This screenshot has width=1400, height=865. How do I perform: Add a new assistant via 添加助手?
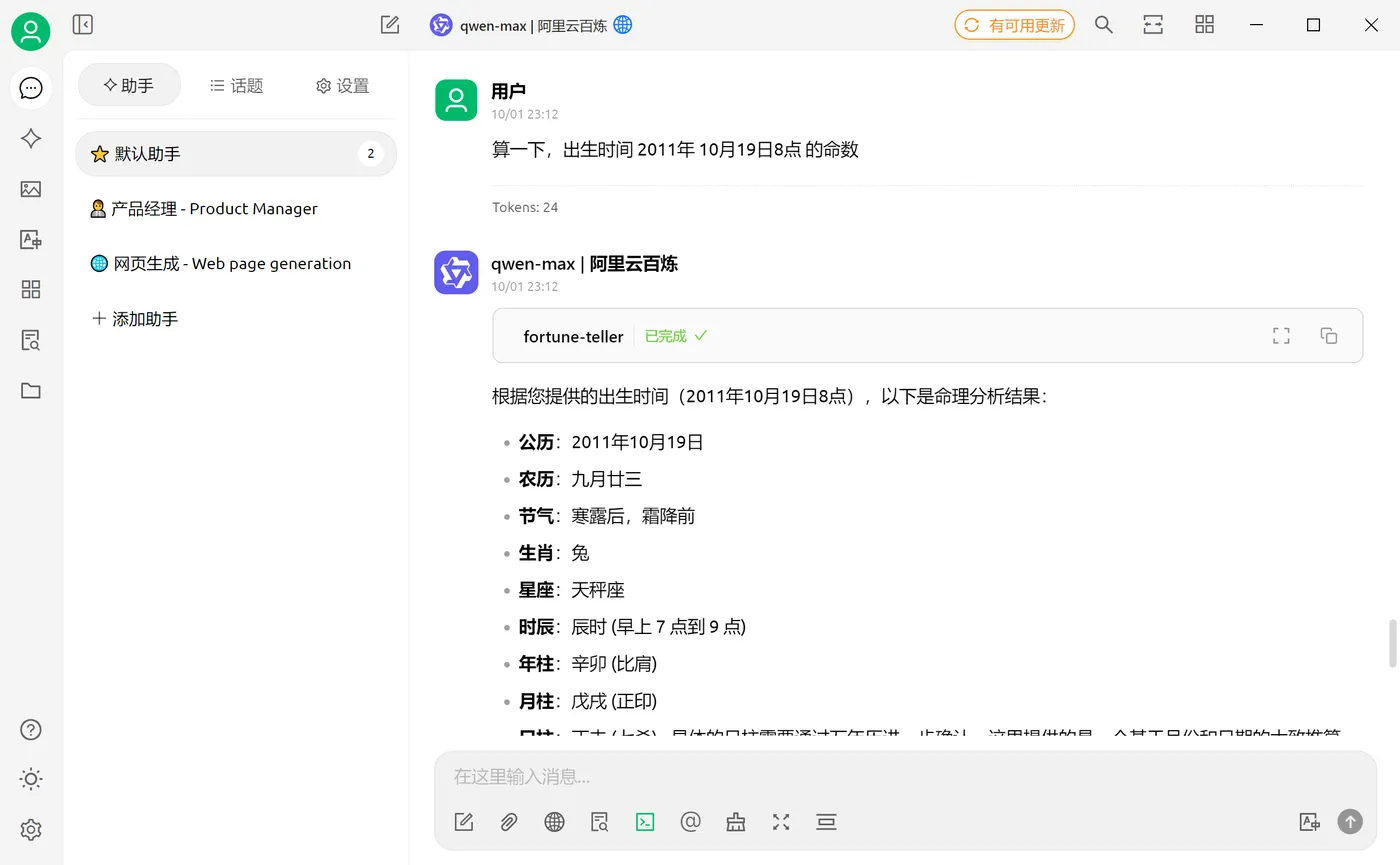click(134, 318)
